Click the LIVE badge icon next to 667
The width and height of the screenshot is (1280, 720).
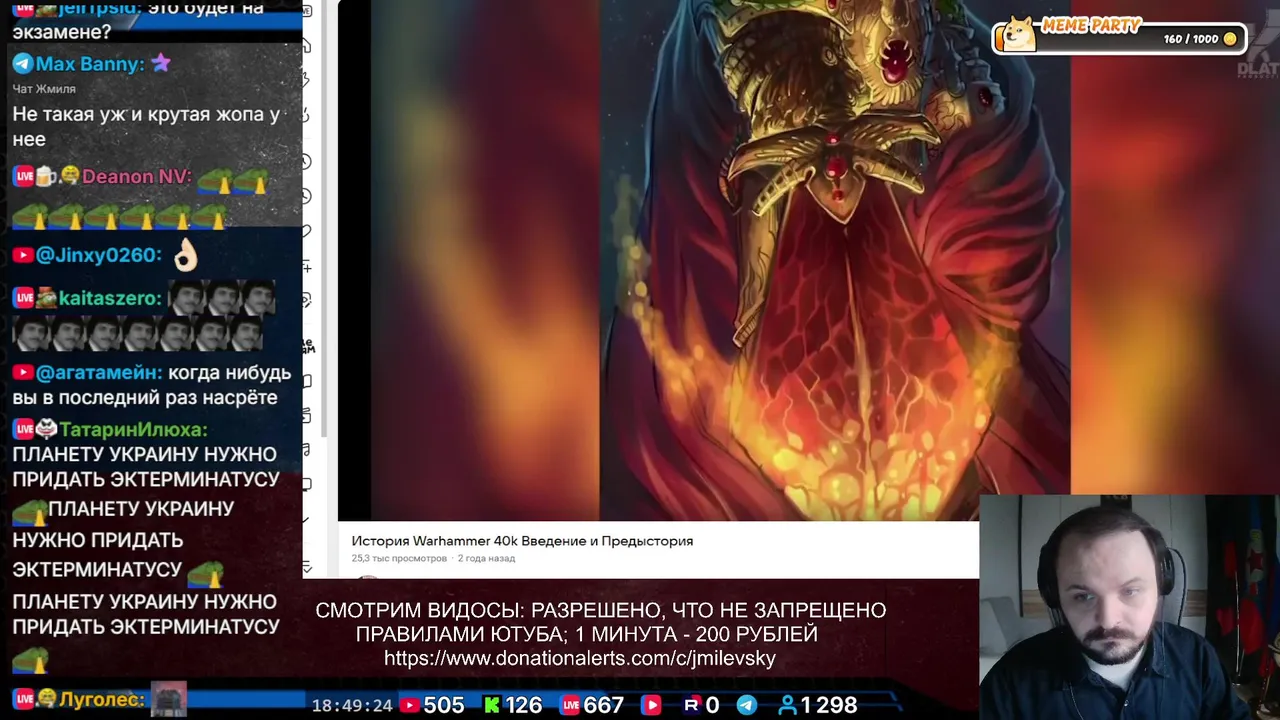(x=569, y=705)
